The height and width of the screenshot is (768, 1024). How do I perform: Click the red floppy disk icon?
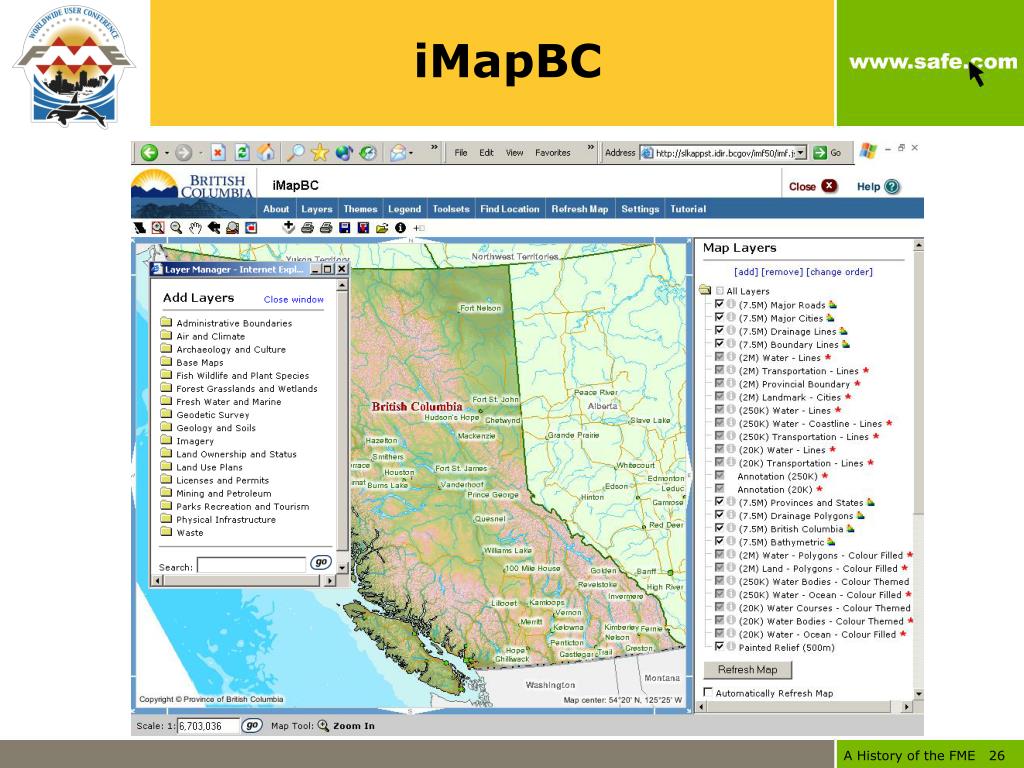click(364, 228)
